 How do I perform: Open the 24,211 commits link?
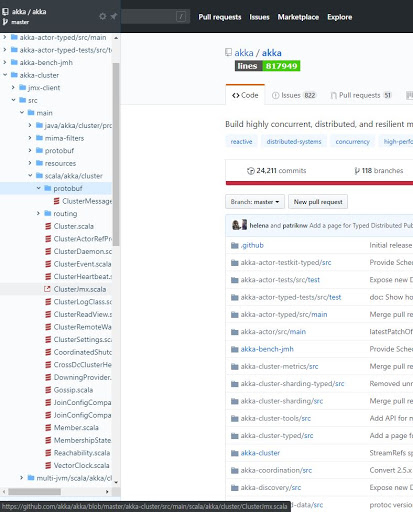pyautogui.click(x=276, y=171)
